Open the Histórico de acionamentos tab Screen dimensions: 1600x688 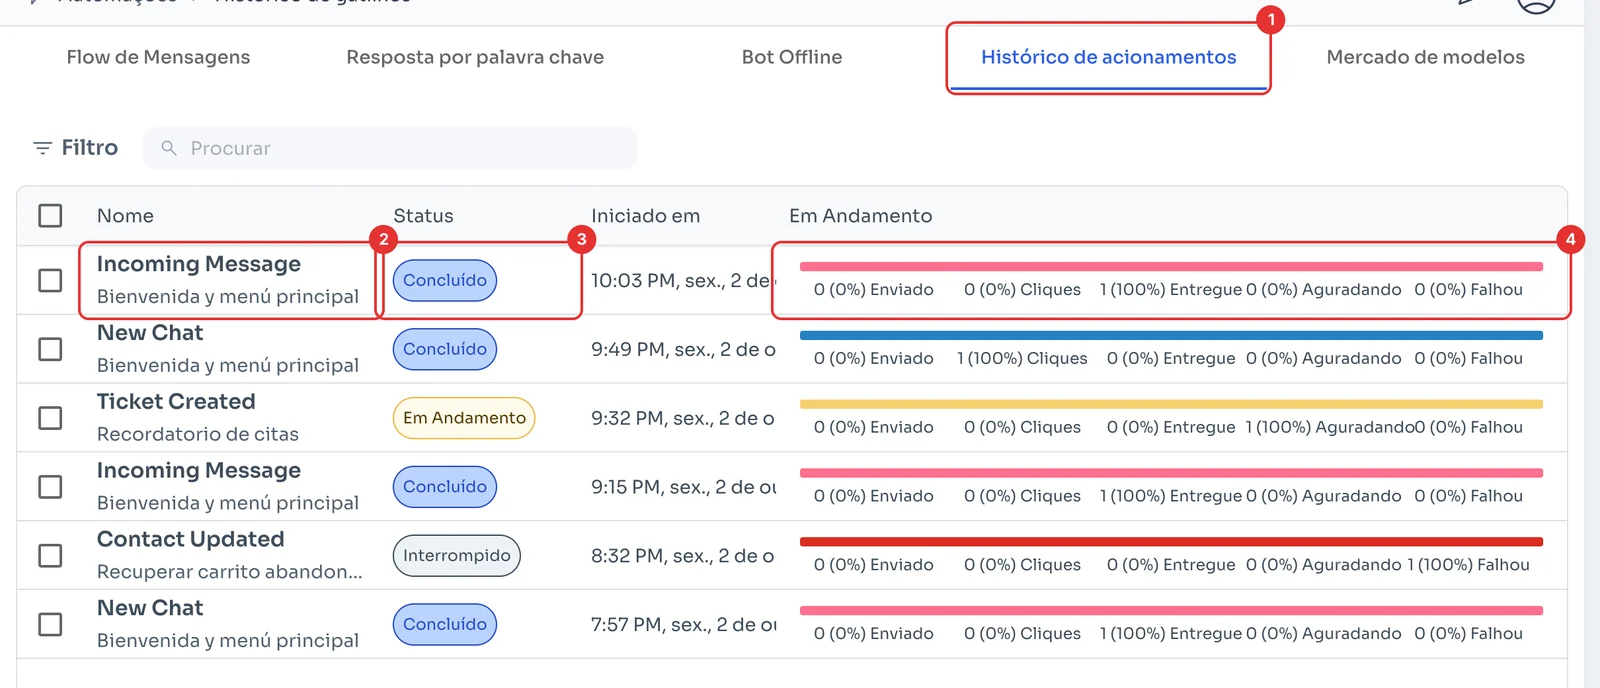click(1108, 57)
